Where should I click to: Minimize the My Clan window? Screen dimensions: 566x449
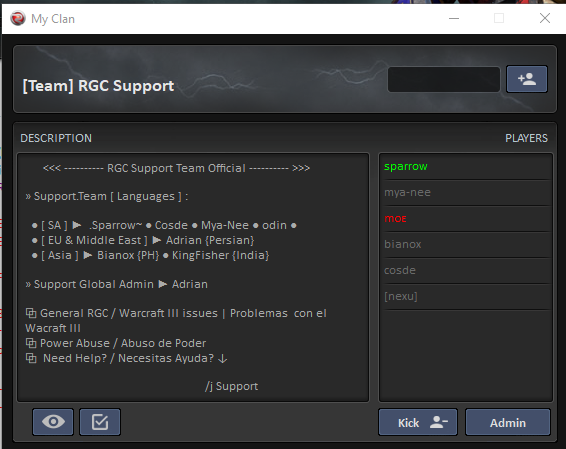tap(454, 18)
